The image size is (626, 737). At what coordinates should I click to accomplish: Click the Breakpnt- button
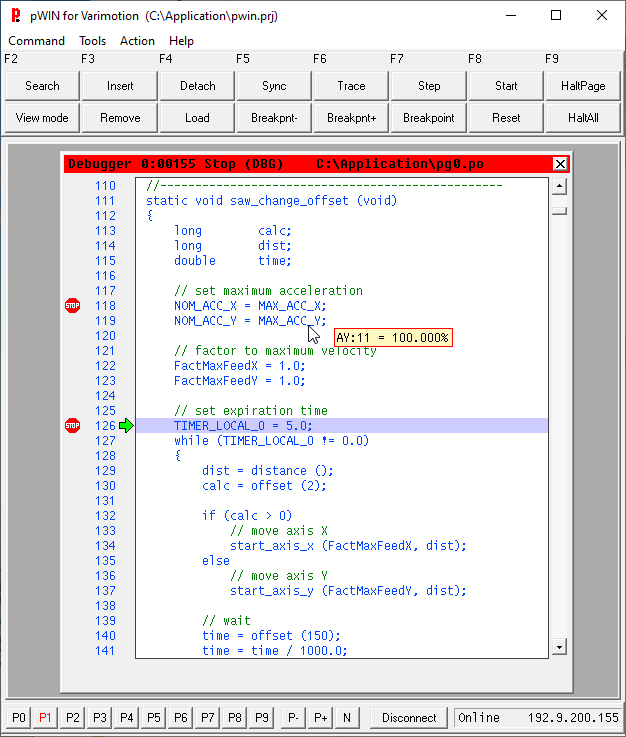[x=274, y=118]
